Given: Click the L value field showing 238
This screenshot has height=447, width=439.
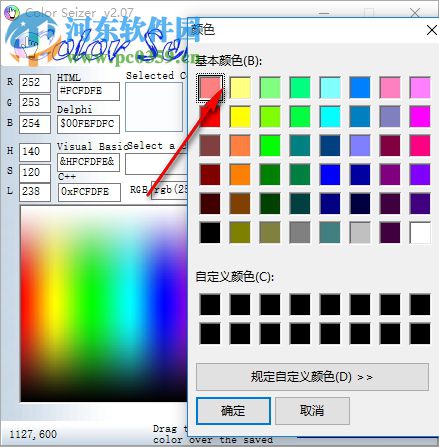Looking at the screenshot, I should click(35, 192).
